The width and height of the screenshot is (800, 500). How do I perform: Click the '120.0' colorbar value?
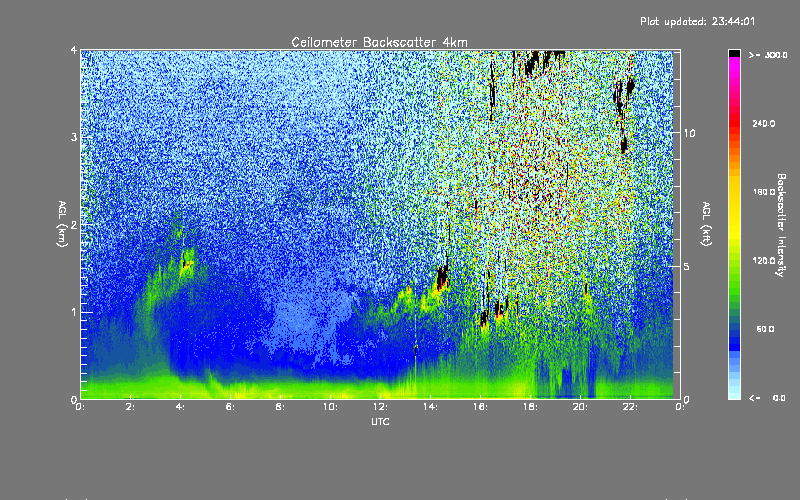click(764, 261)
